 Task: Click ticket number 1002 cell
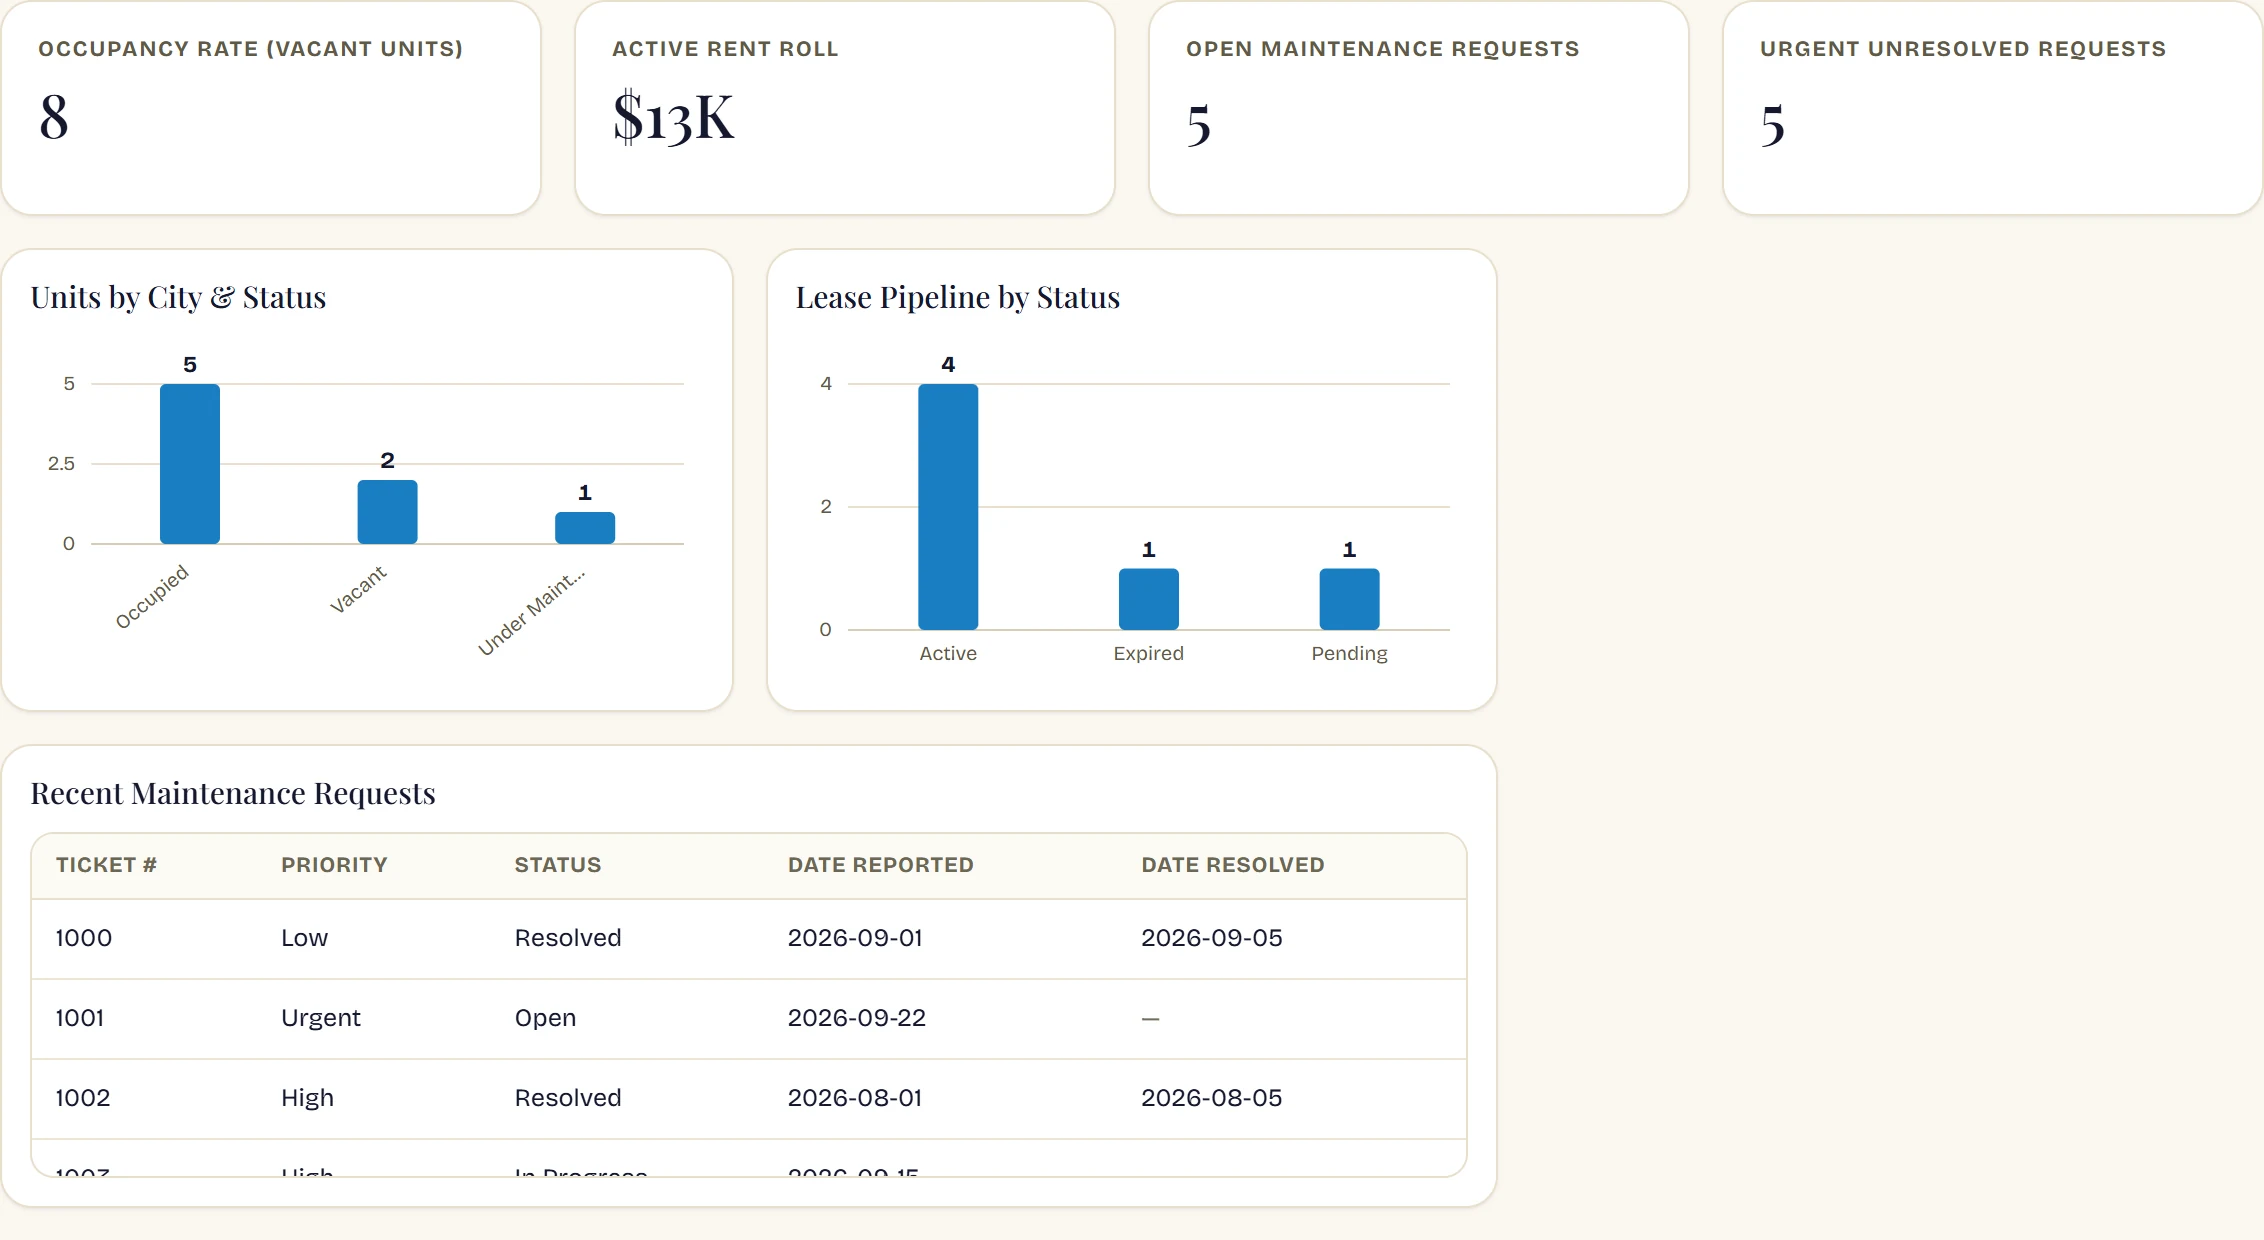coord(83,1098)
